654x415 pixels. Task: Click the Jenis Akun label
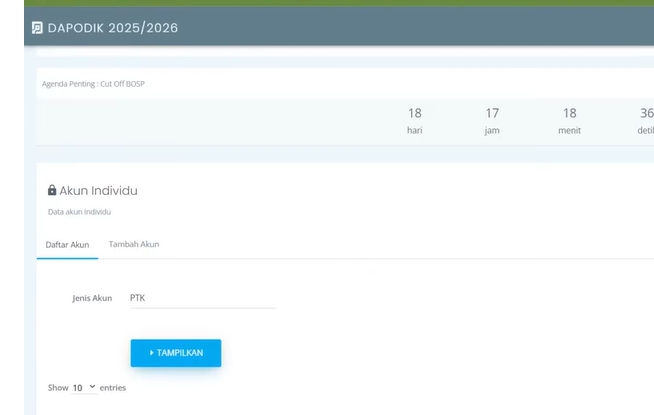92,298
